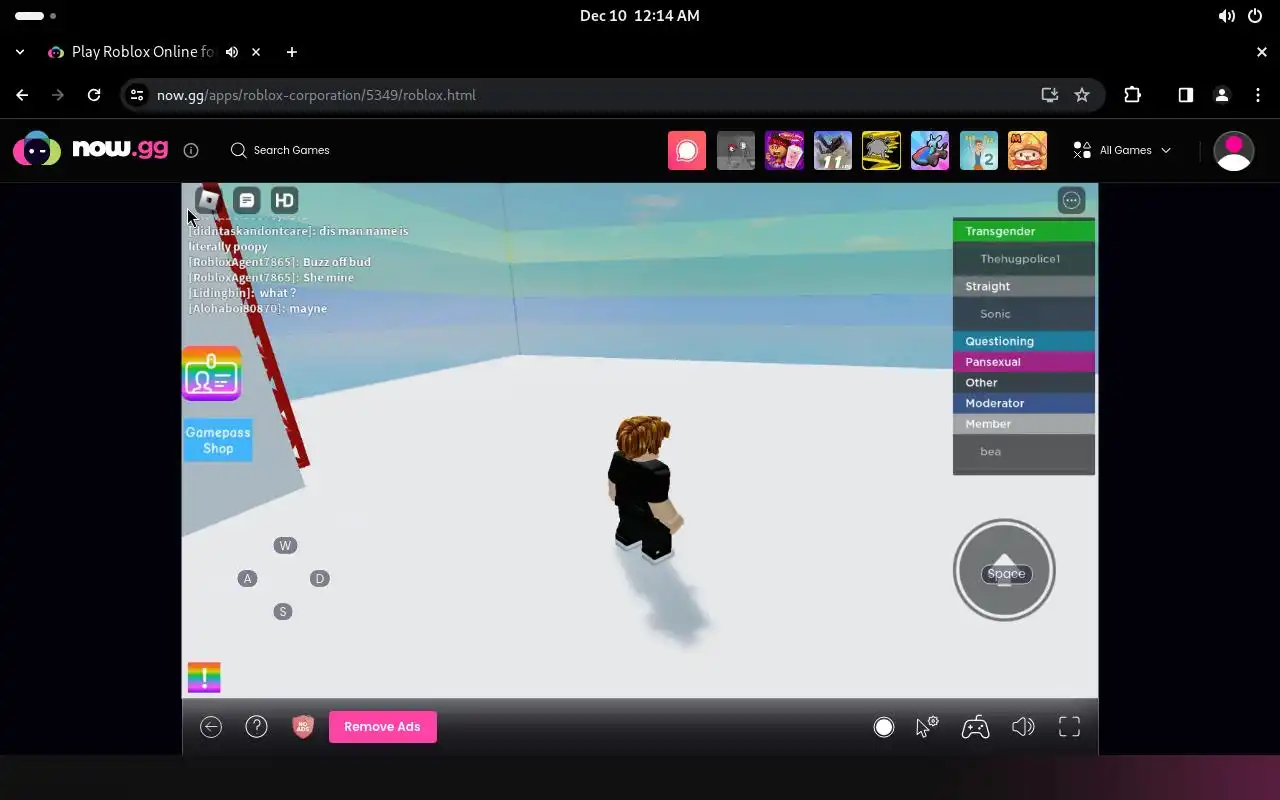Reload the page

94,95
